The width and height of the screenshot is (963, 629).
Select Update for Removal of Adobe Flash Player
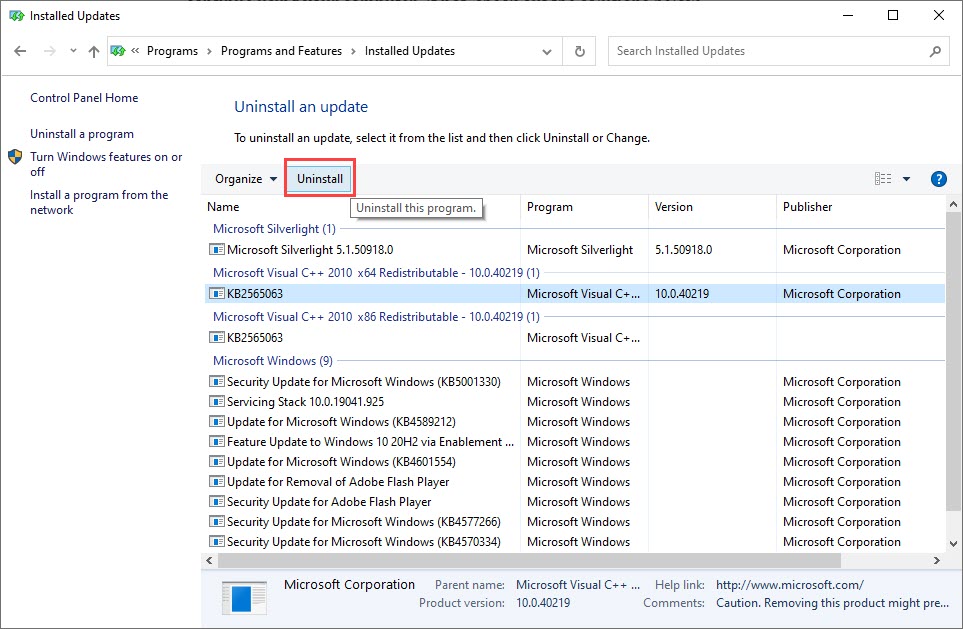point(575,482)
